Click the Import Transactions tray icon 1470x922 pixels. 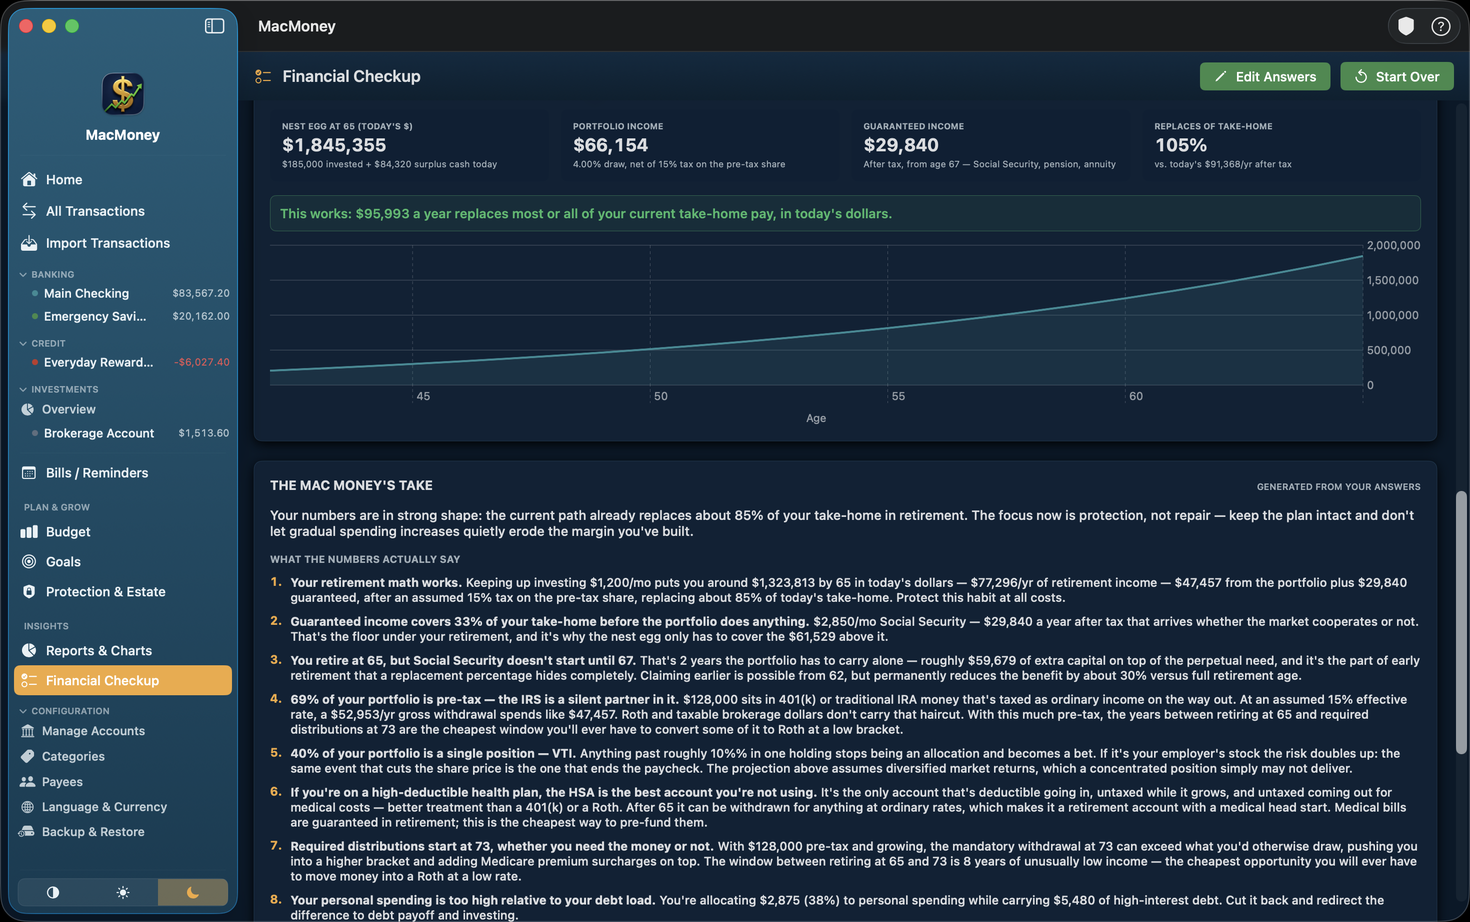[29, 243]
